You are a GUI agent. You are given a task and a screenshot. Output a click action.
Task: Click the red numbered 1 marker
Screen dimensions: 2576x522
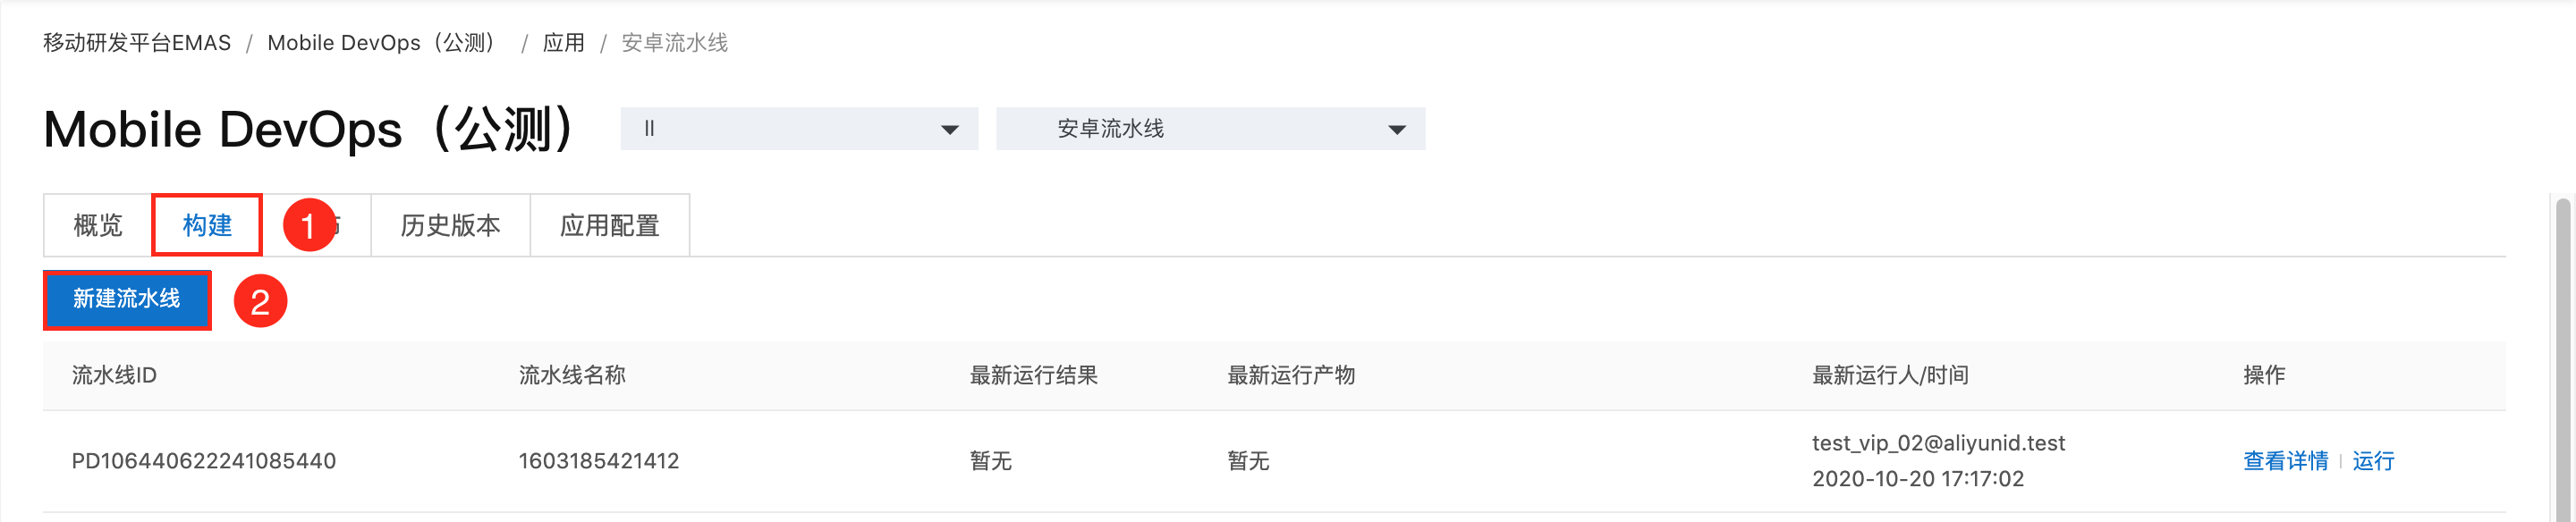309,225
